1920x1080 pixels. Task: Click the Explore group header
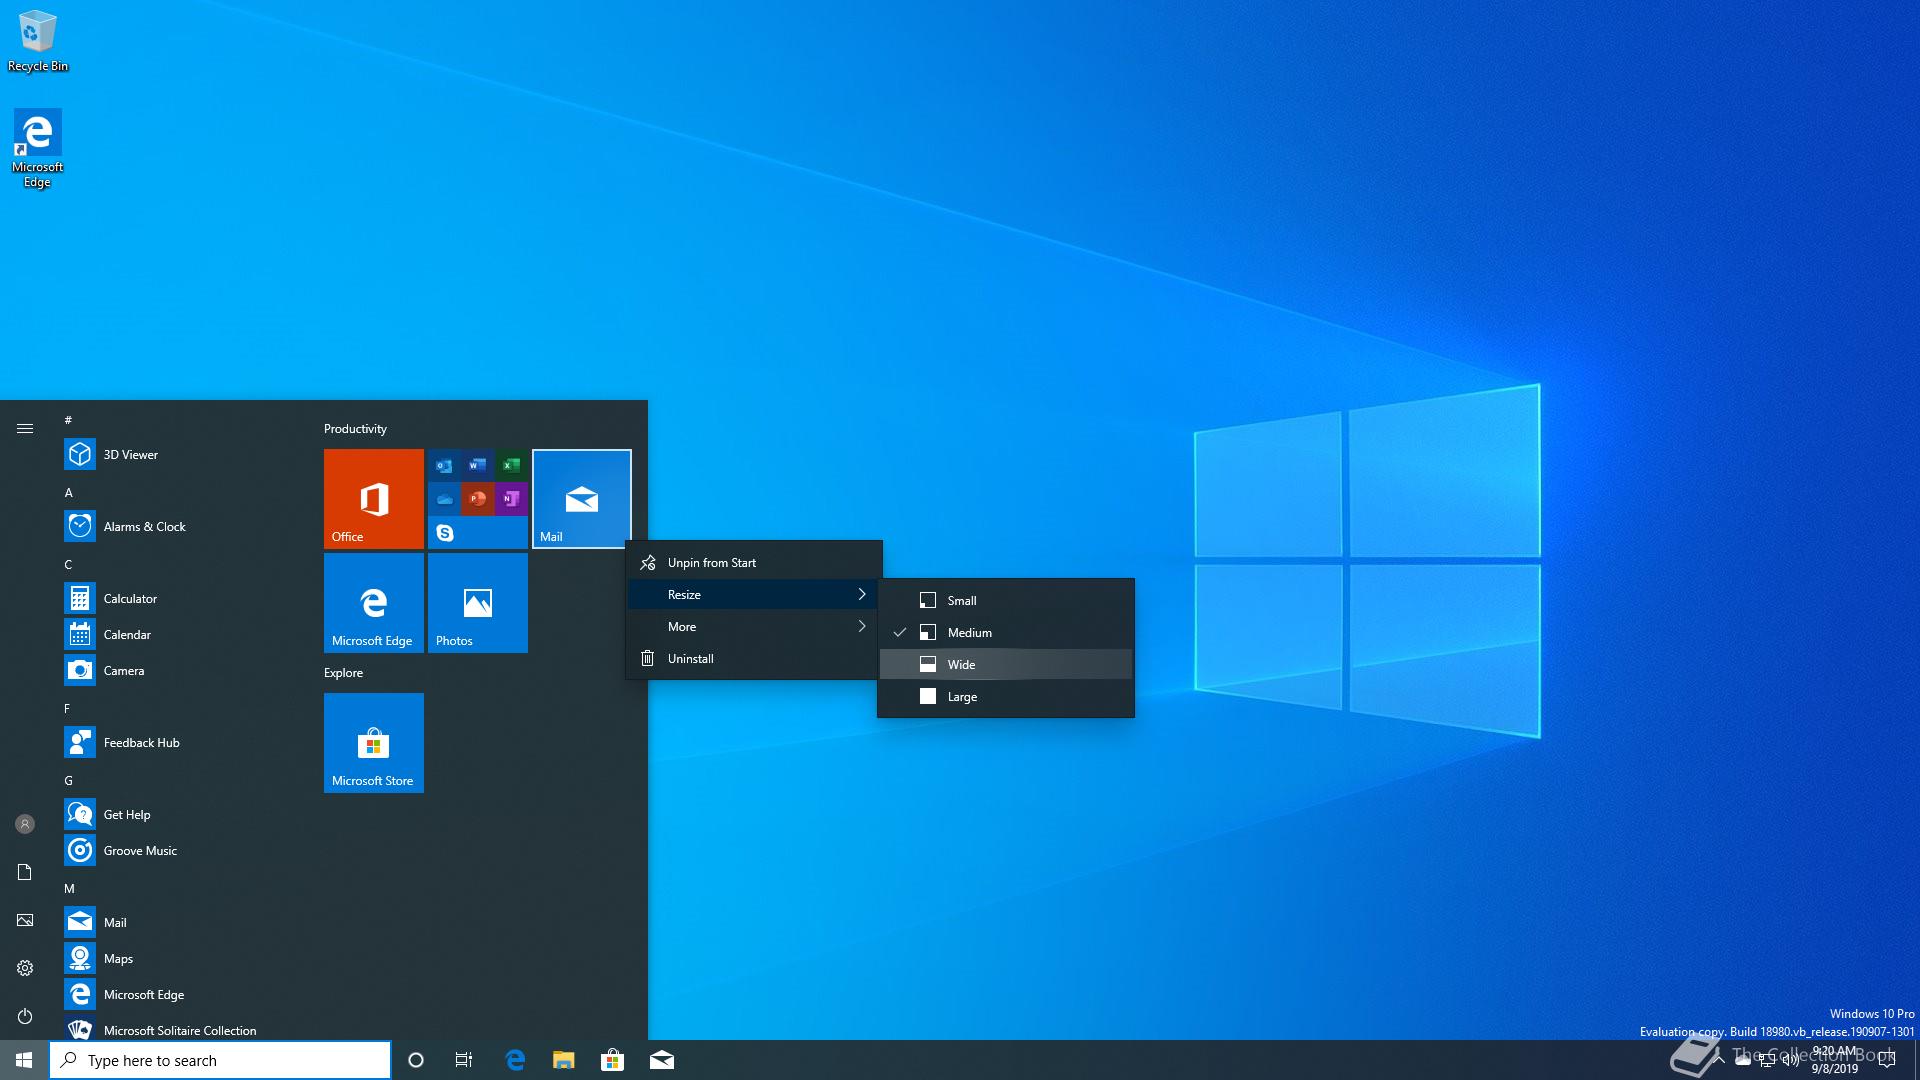tap(343, 672)
